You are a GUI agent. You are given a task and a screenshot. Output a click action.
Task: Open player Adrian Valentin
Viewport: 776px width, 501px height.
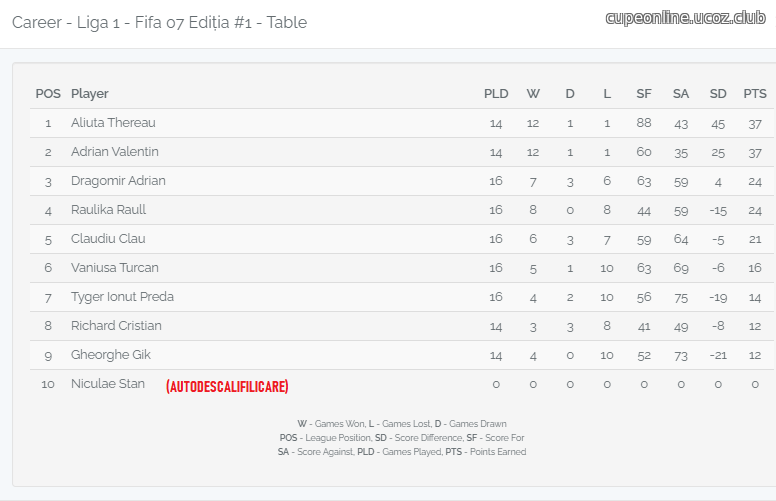(115, 151)
